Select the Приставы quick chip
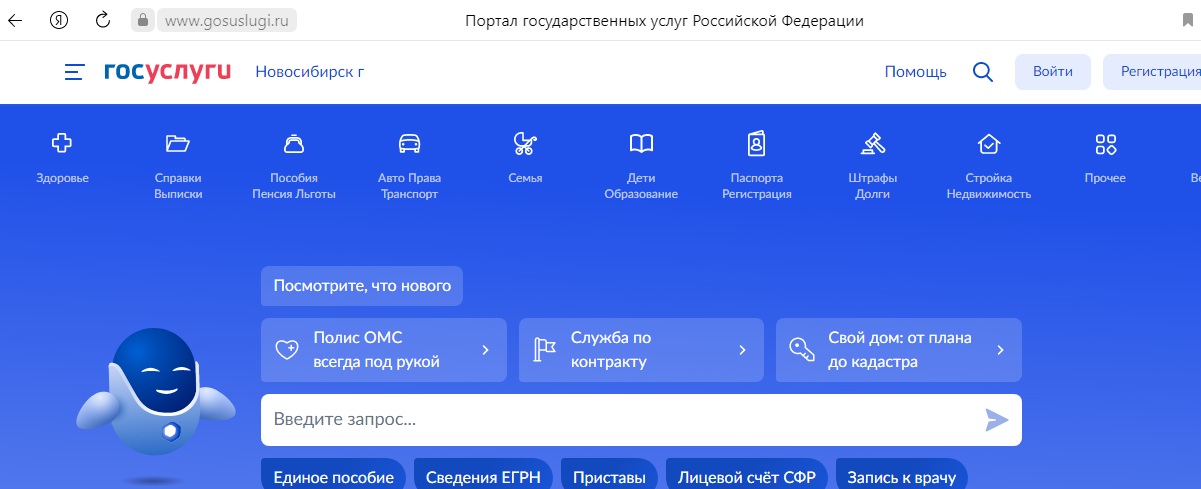 coord(609,474)
